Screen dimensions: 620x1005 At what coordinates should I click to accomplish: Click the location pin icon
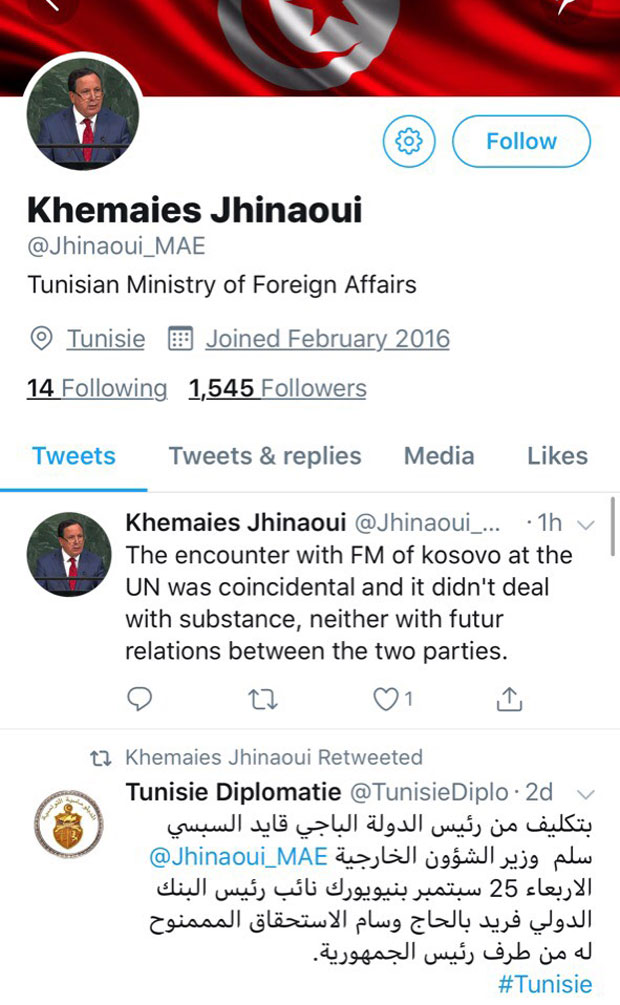coord(42,339)
